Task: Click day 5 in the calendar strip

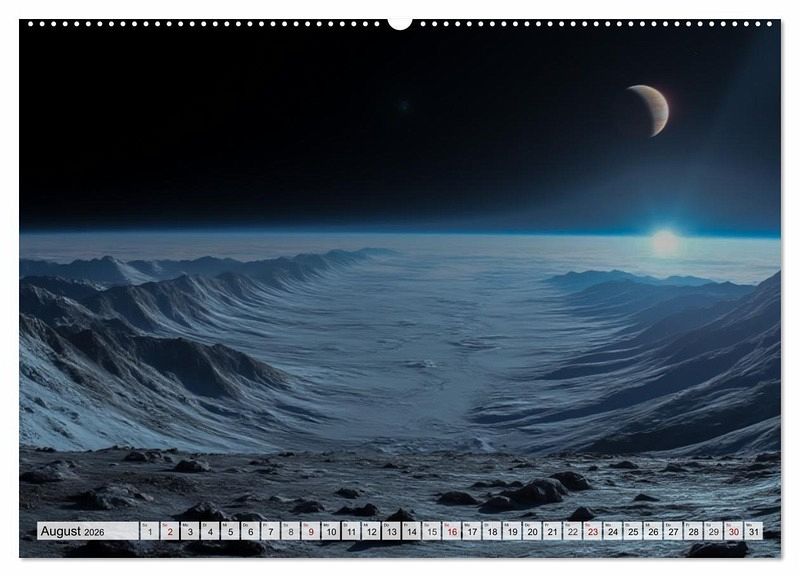Action: pos(230,532)
